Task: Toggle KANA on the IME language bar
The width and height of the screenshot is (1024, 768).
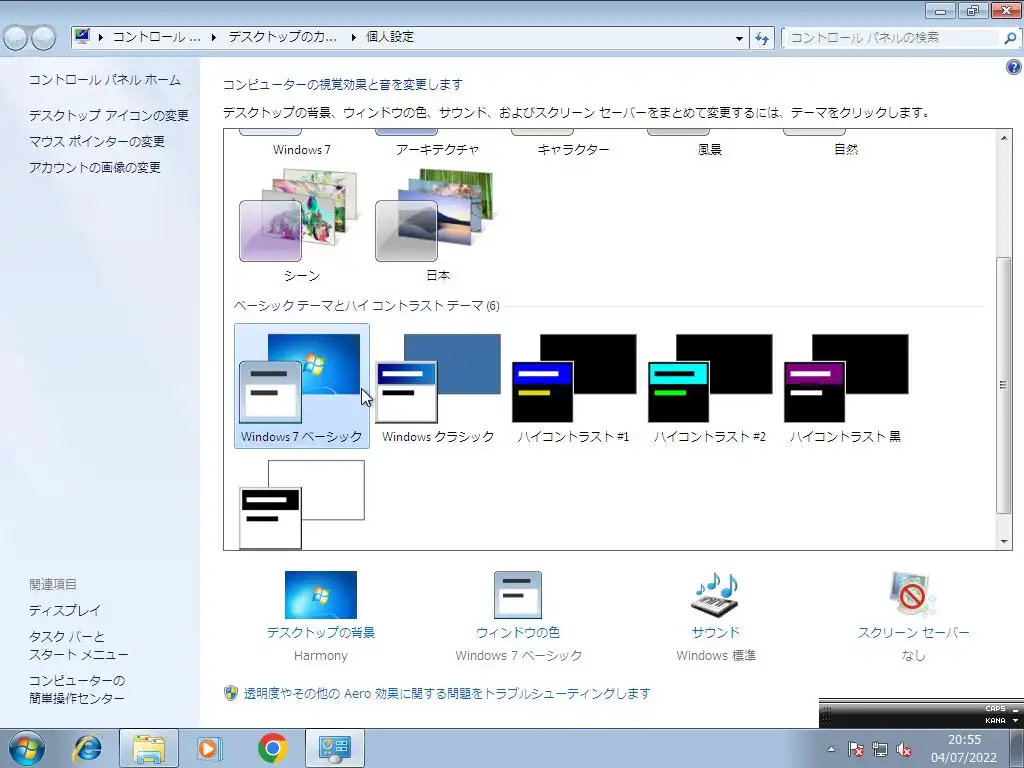Action: pos(995,720)
